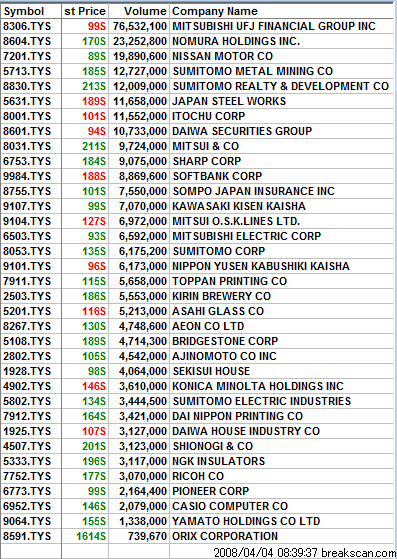This screenshot has width=397, height=559.
Task: Click the Last Price column header
Action: tap(85, 11)
